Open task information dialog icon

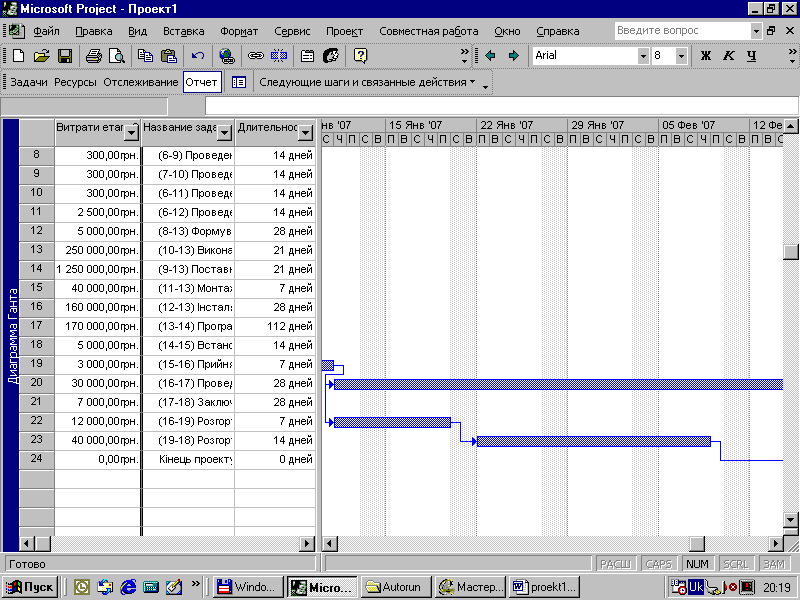click(x=307, y=56)
